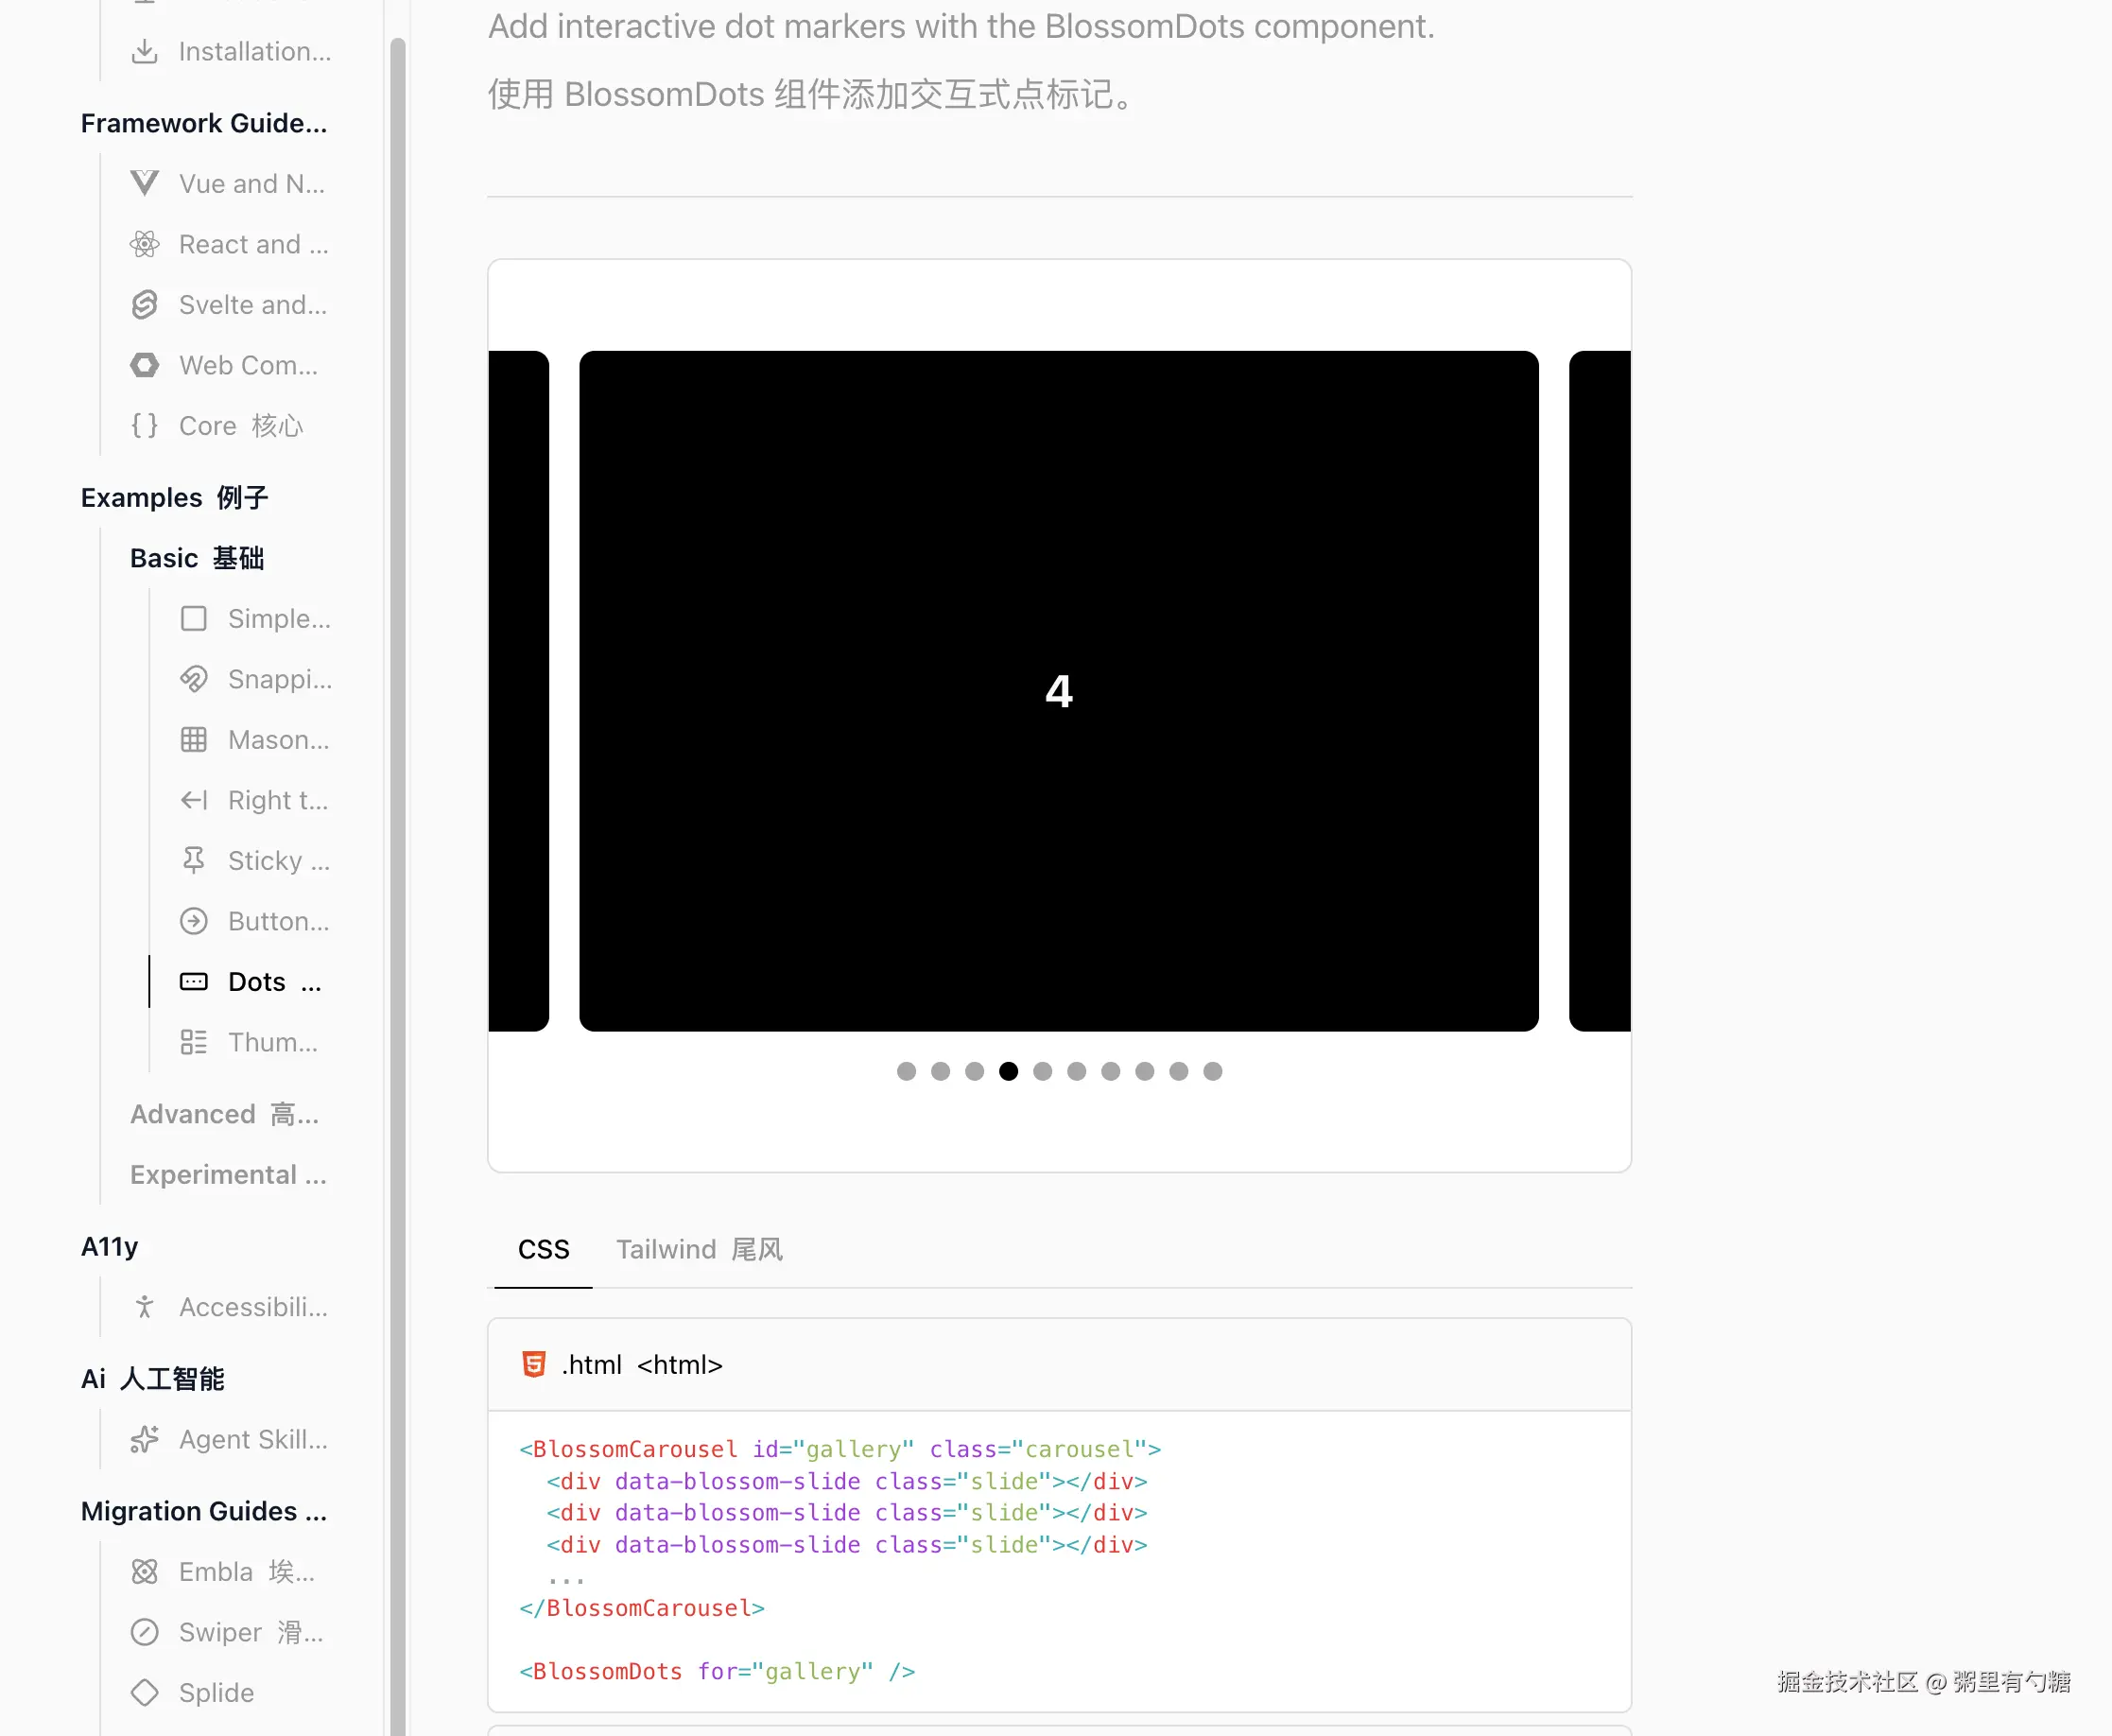Select the fifth carousel dot
The width and height of the screenshot is (2112, 1736).
(x=1042, y=1071)
